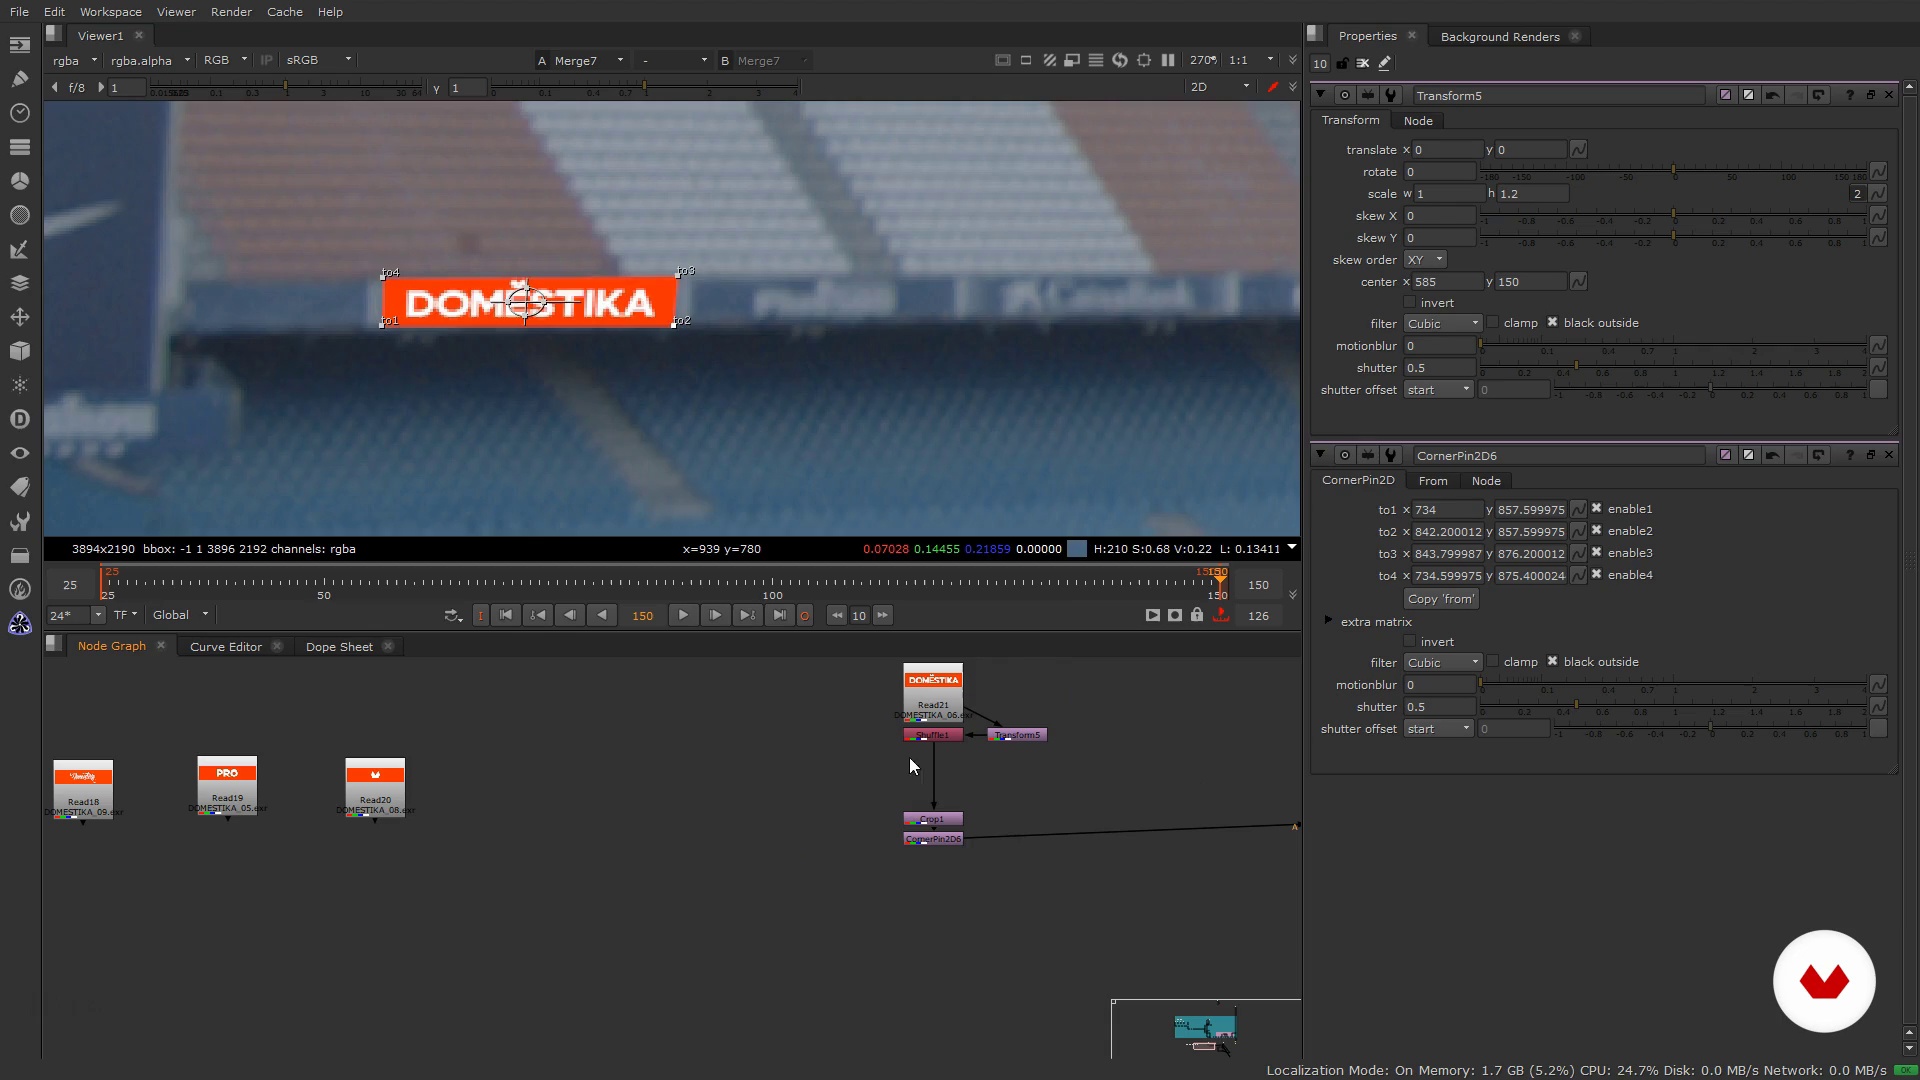Image resolution: width=1920 pixels, height=1080 pixels.
Task: Click the Copy 'from' button
Action: pos(1441,599)
